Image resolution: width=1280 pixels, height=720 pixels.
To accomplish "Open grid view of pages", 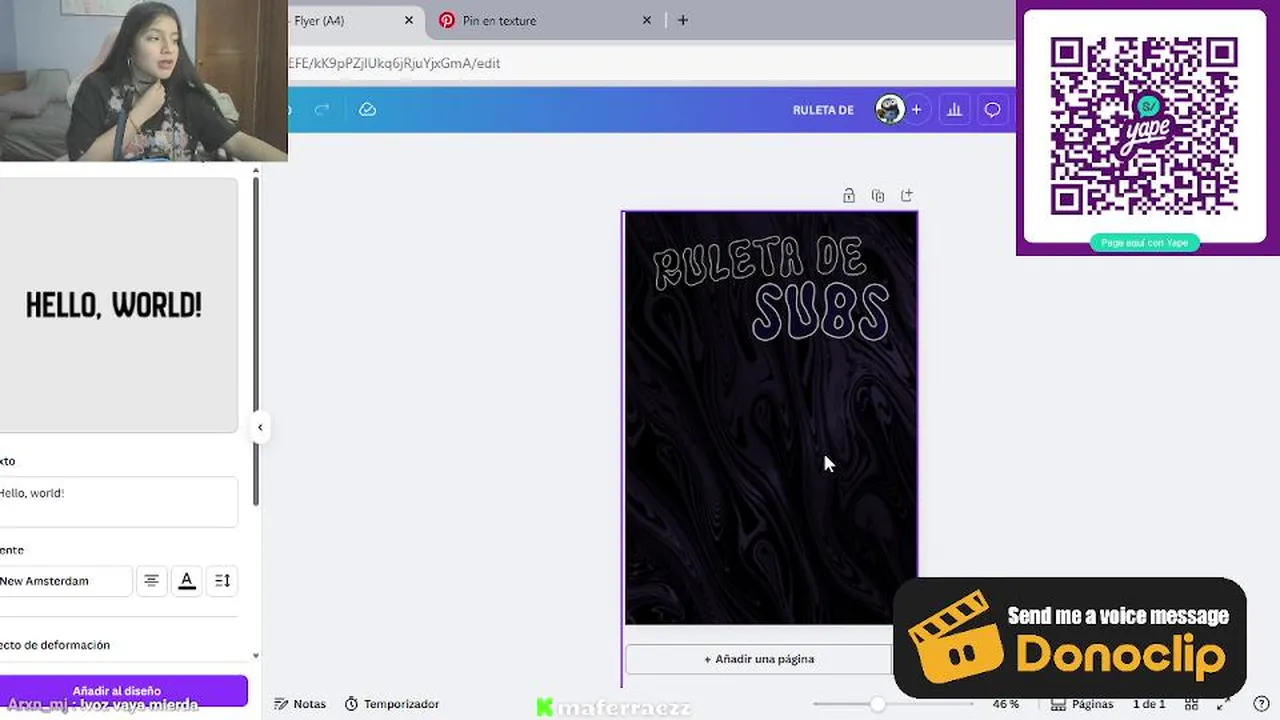I will pyautogui.click(x=1191, y=704).
